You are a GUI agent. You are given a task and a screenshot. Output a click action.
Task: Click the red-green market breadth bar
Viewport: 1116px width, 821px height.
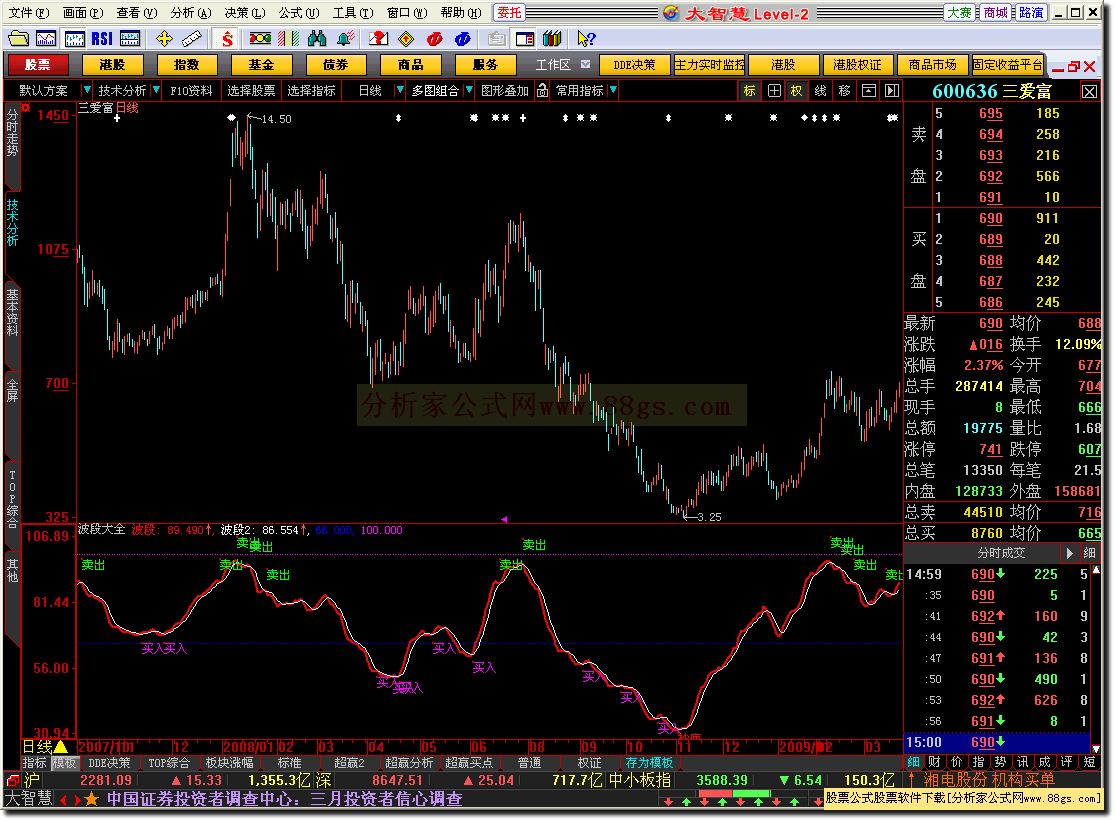pos(734,793)
